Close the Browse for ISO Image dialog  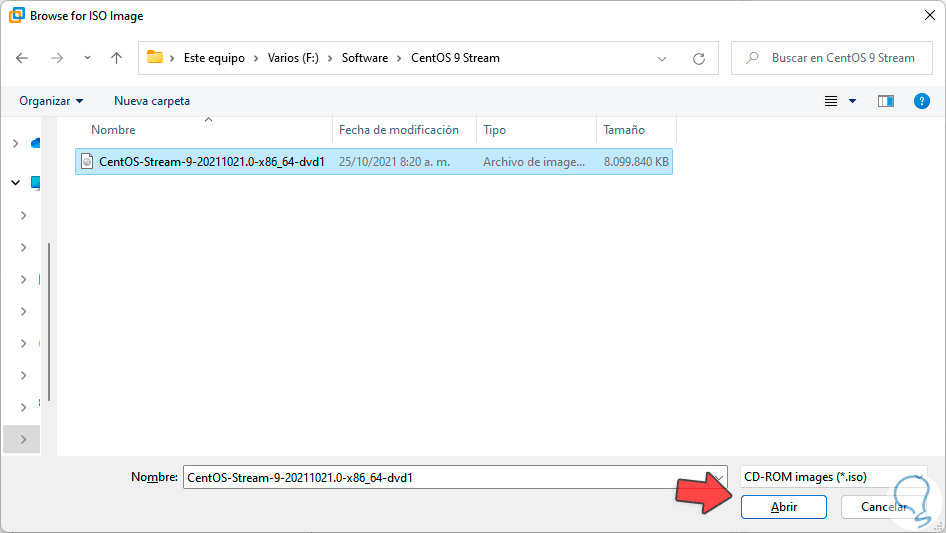930,15
